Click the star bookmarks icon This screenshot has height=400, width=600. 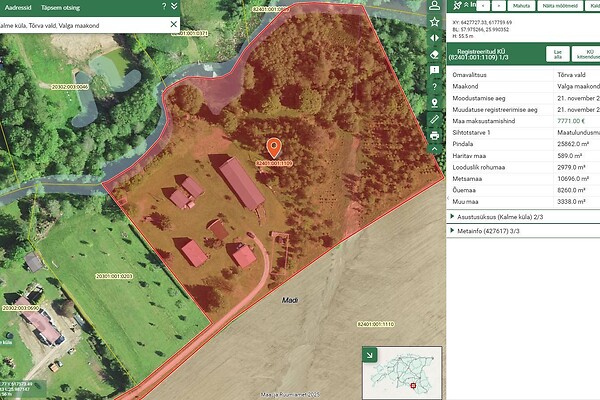pyautogui.click(x=434, y=21)
